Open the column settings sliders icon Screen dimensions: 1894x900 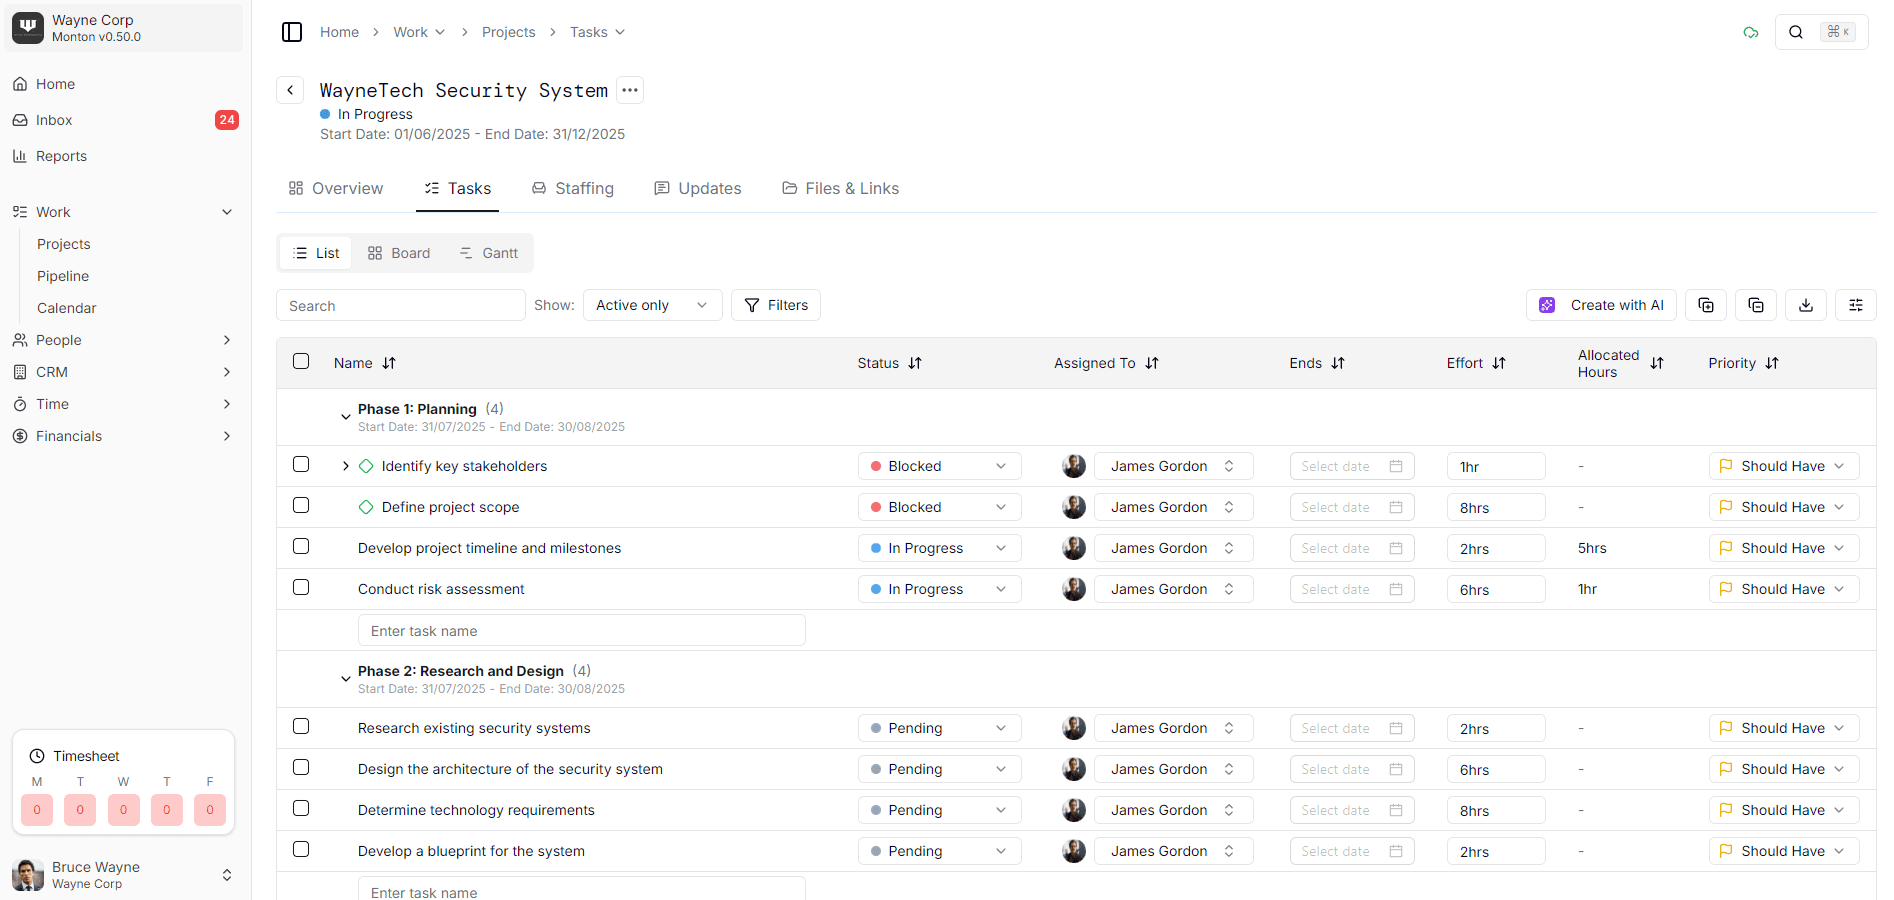(1855, 305)
